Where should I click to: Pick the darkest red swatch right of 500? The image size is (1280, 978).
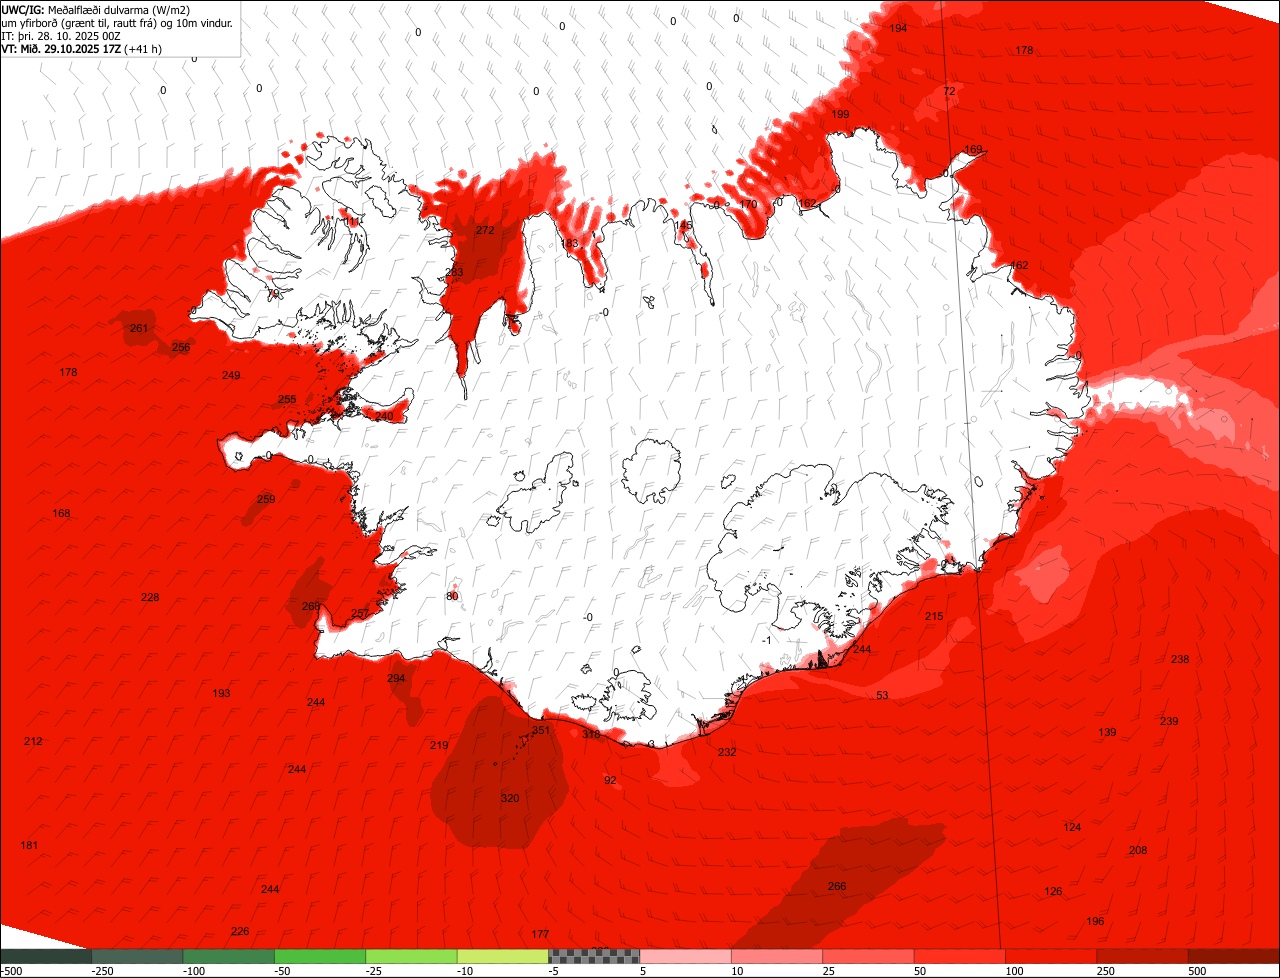(1234, 956)
